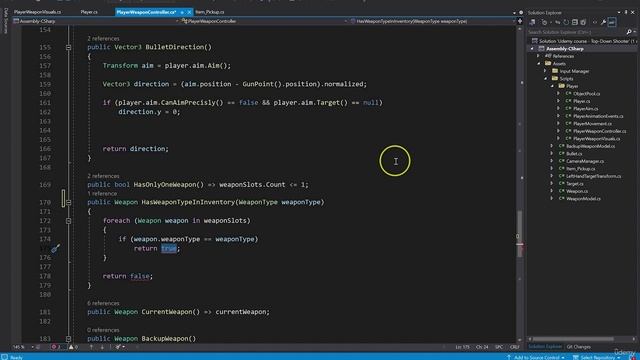Click the Ln 175 line number indicator

tap(462, 347)
